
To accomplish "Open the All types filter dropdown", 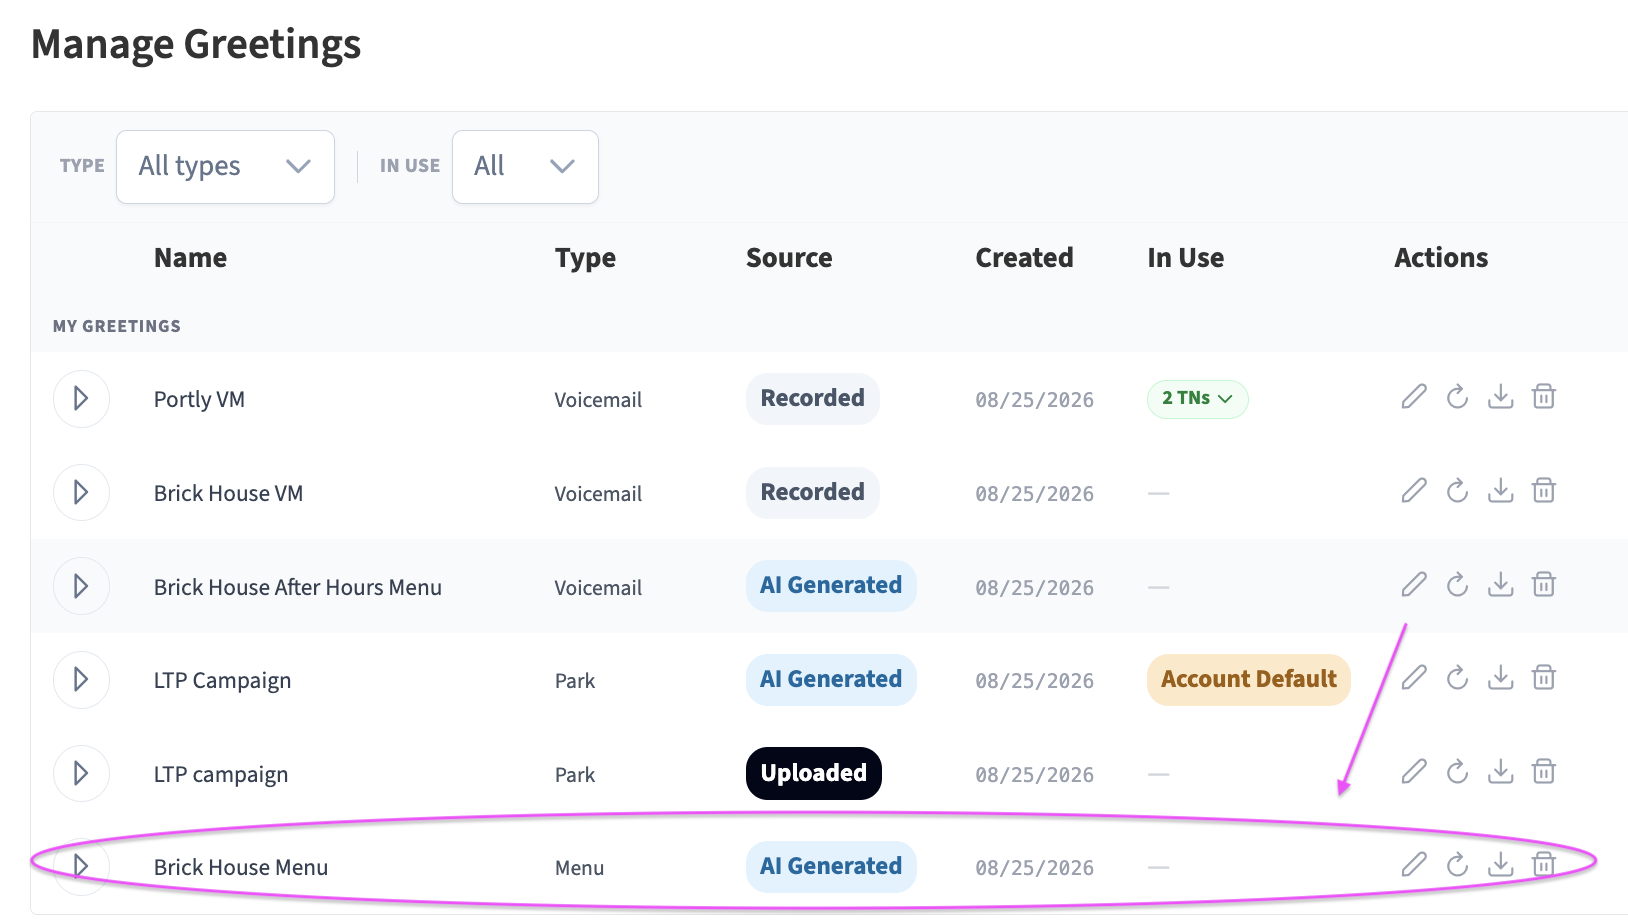I will pyautogui.click(x=225, y=167).
